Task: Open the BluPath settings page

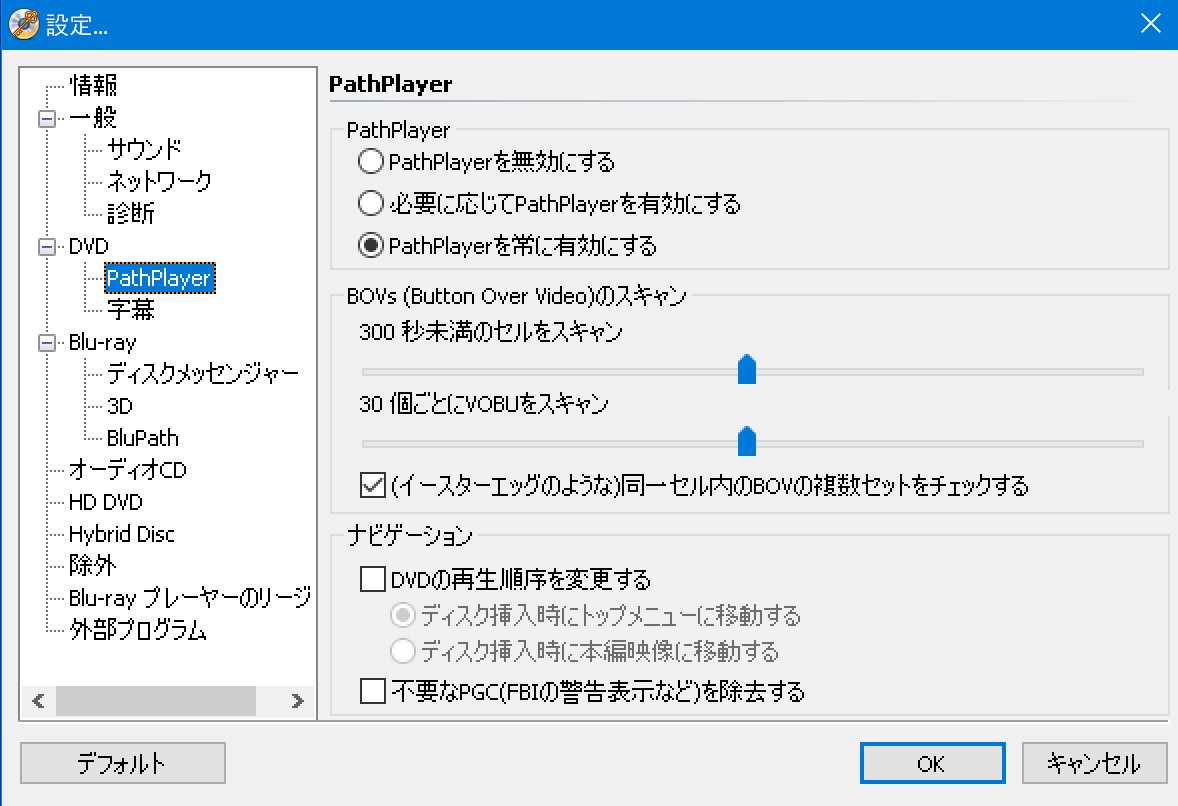Action: coord(143,438)
